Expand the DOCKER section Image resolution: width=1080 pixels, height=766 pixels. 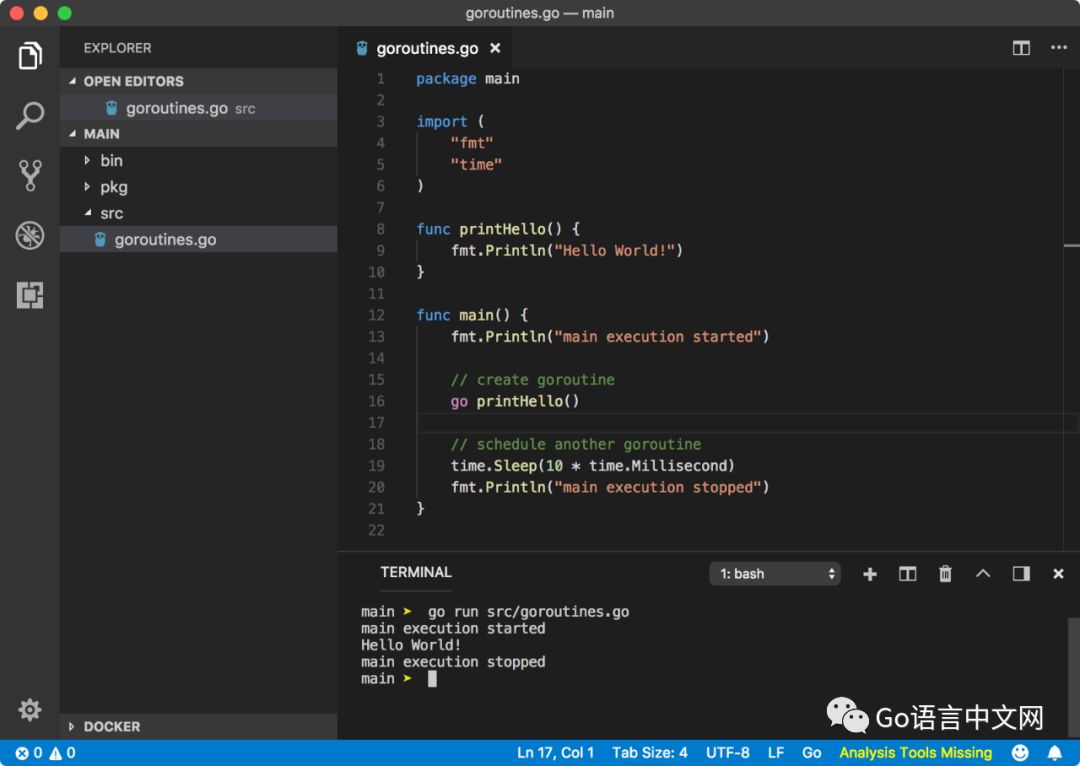coord(198,727)
